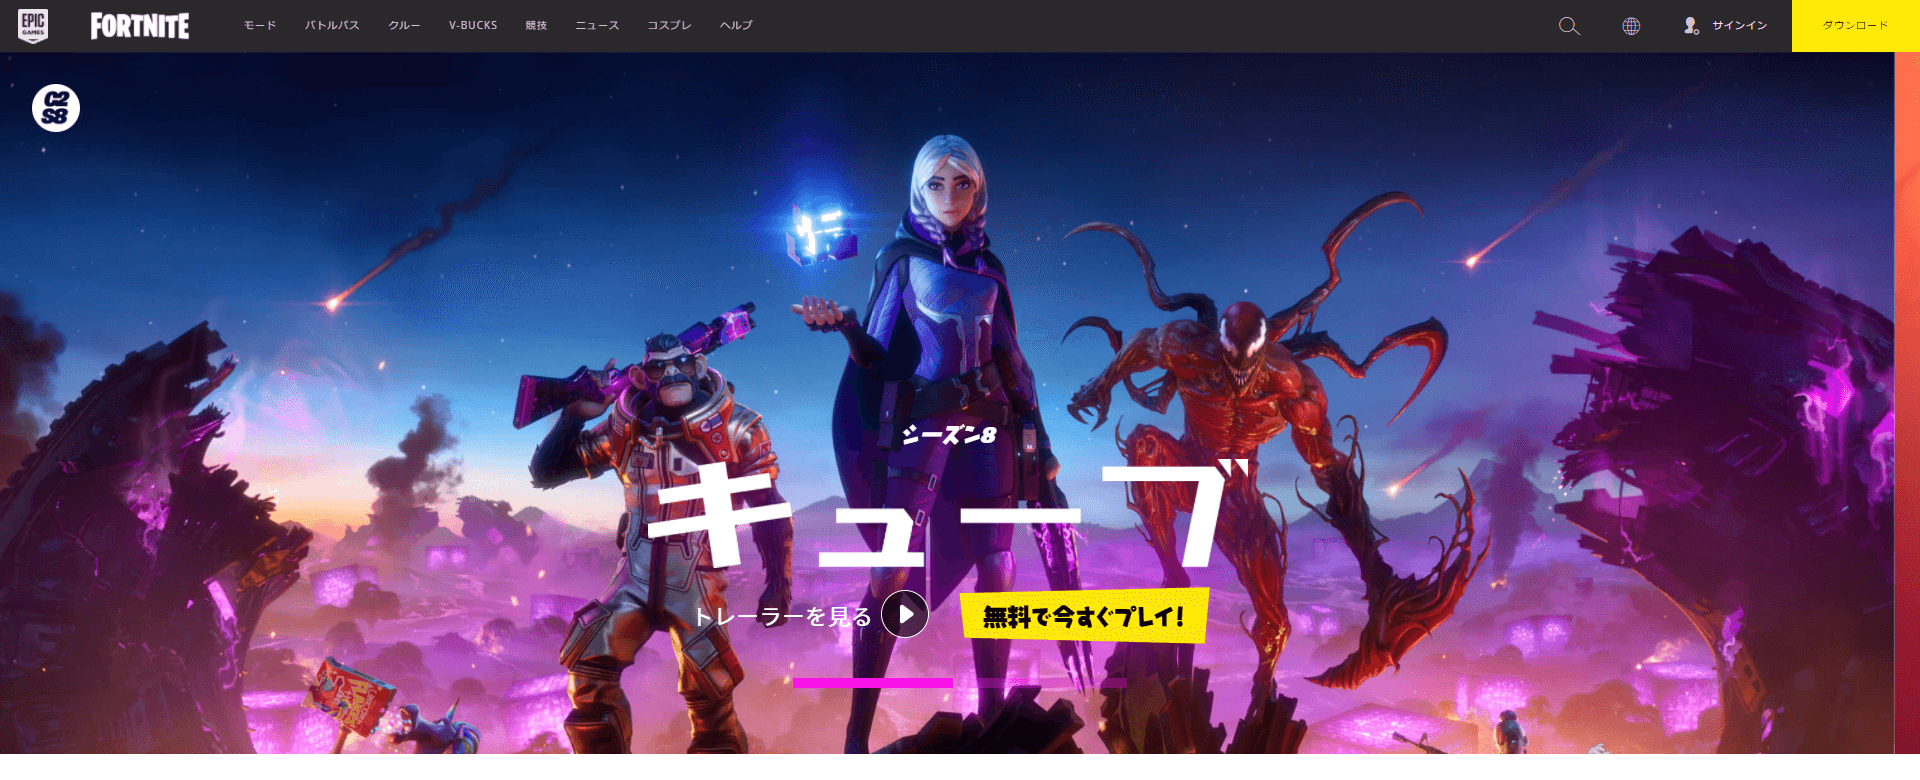Open the search magnifier icon
The width and height of the screenshot is (1920, 780).
click(1569, 26)
